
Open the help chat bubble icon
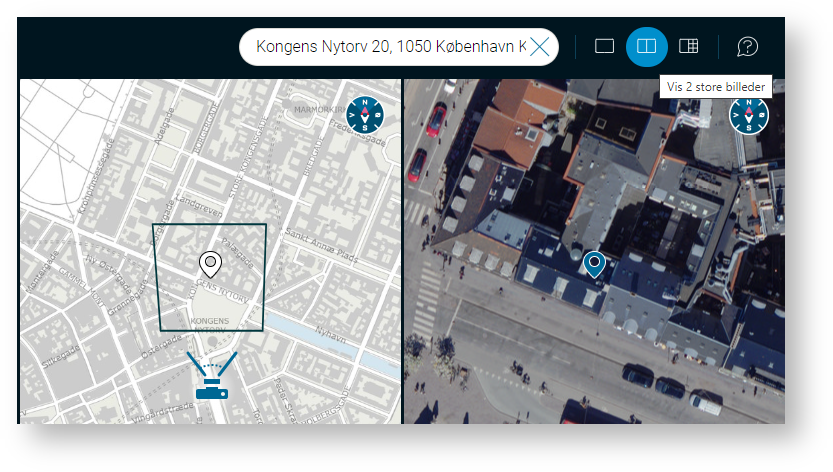[747, 46]
